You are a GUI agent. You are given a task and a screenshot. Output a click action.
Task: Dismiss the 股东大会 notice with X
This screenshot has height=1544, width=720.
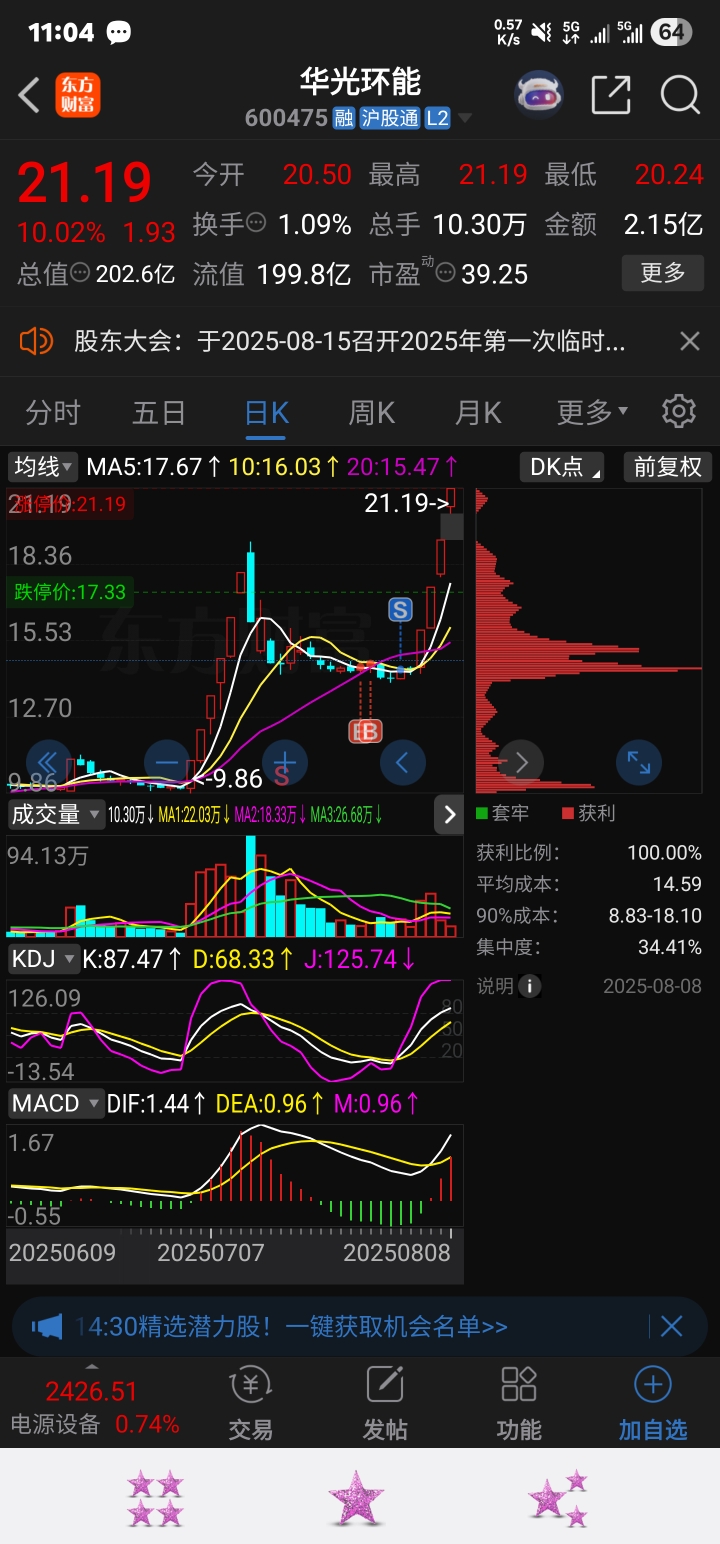click(x=690, y=342)
